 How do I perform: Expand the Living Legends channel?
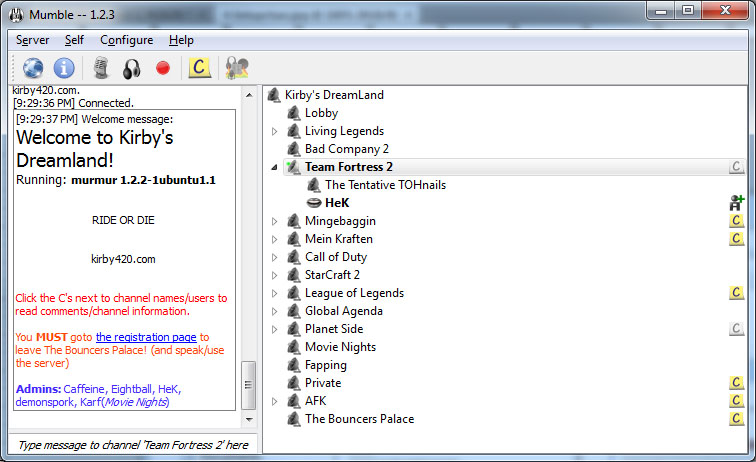click(x=274, y=131)
